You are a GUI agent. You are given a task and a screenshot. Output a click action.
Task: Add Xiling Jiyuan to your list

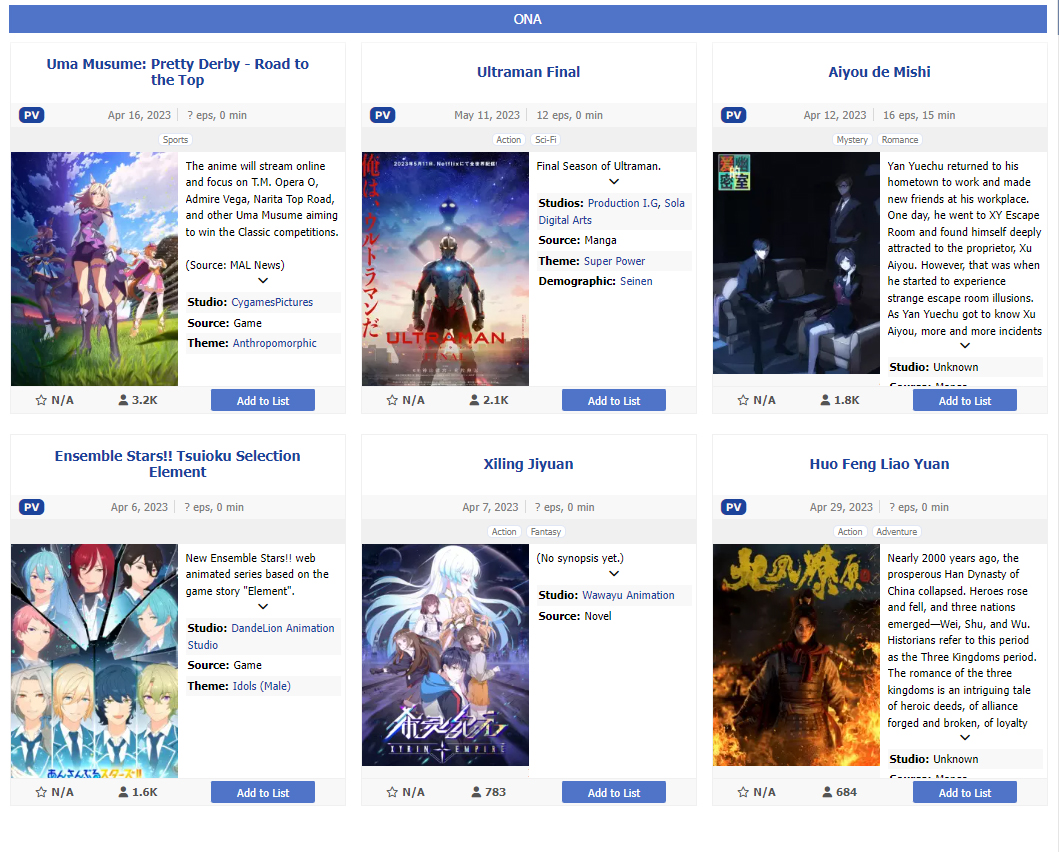click(614, 792)
